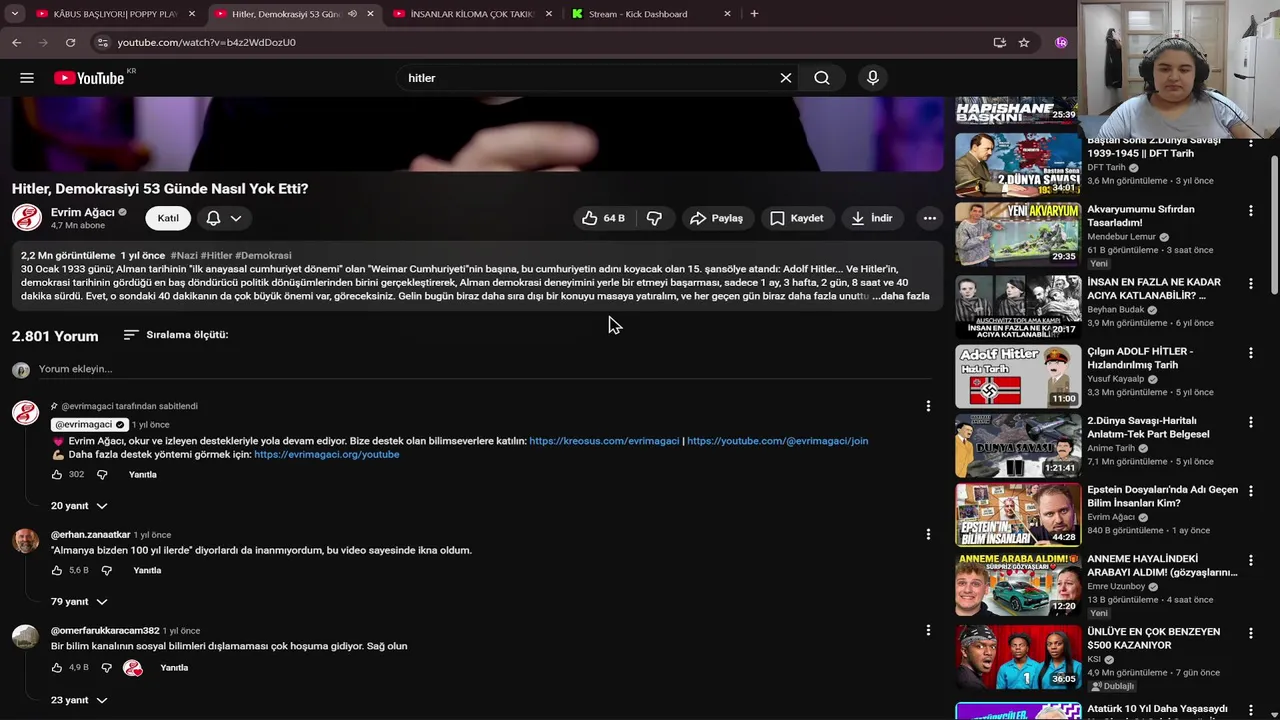The height and width of the screenshot is (720, 1280).
Task: Mute the tab's audio speaker icon
Action: click(x=352, y=14)
